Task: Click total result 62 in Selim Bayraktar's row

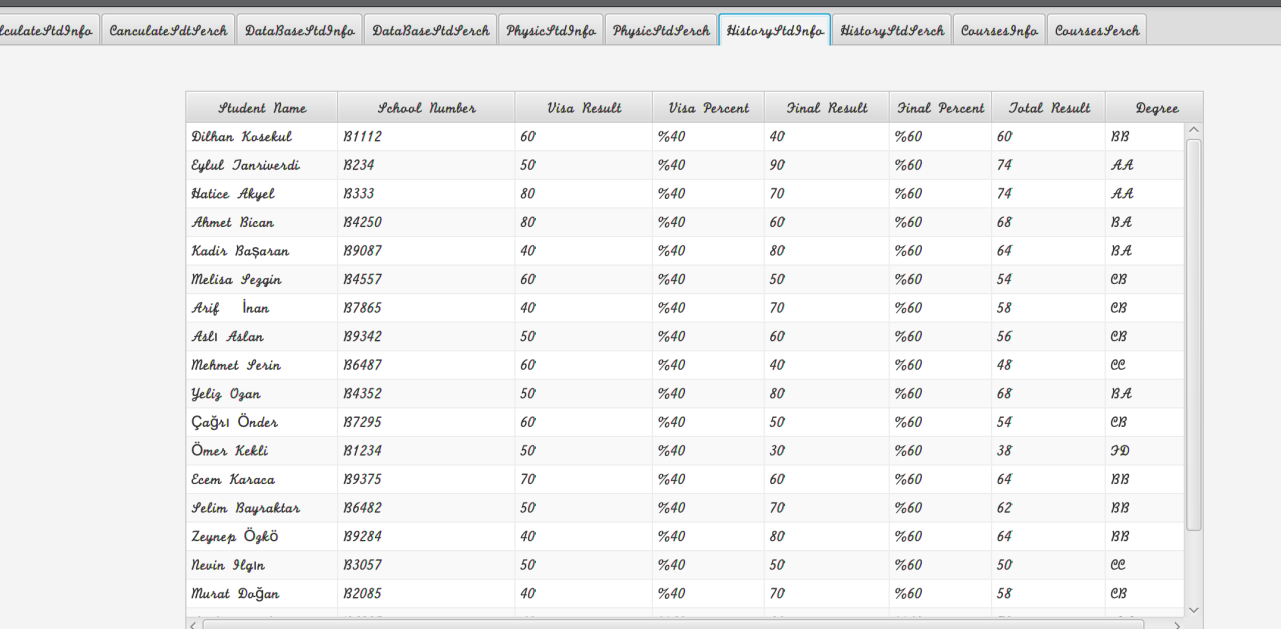Action: [x=1004, y=508]
